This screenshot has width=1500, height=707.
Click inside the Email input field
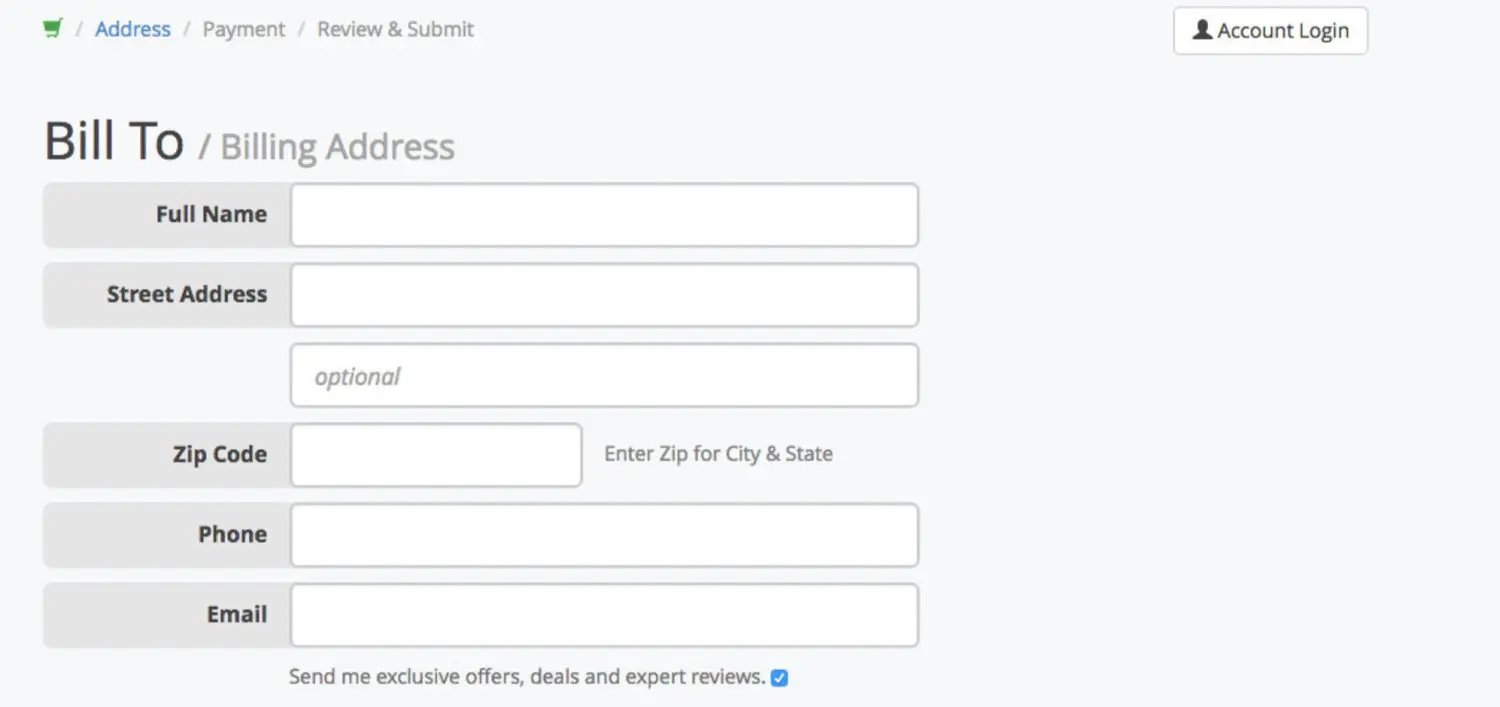[x=604, y=615]
